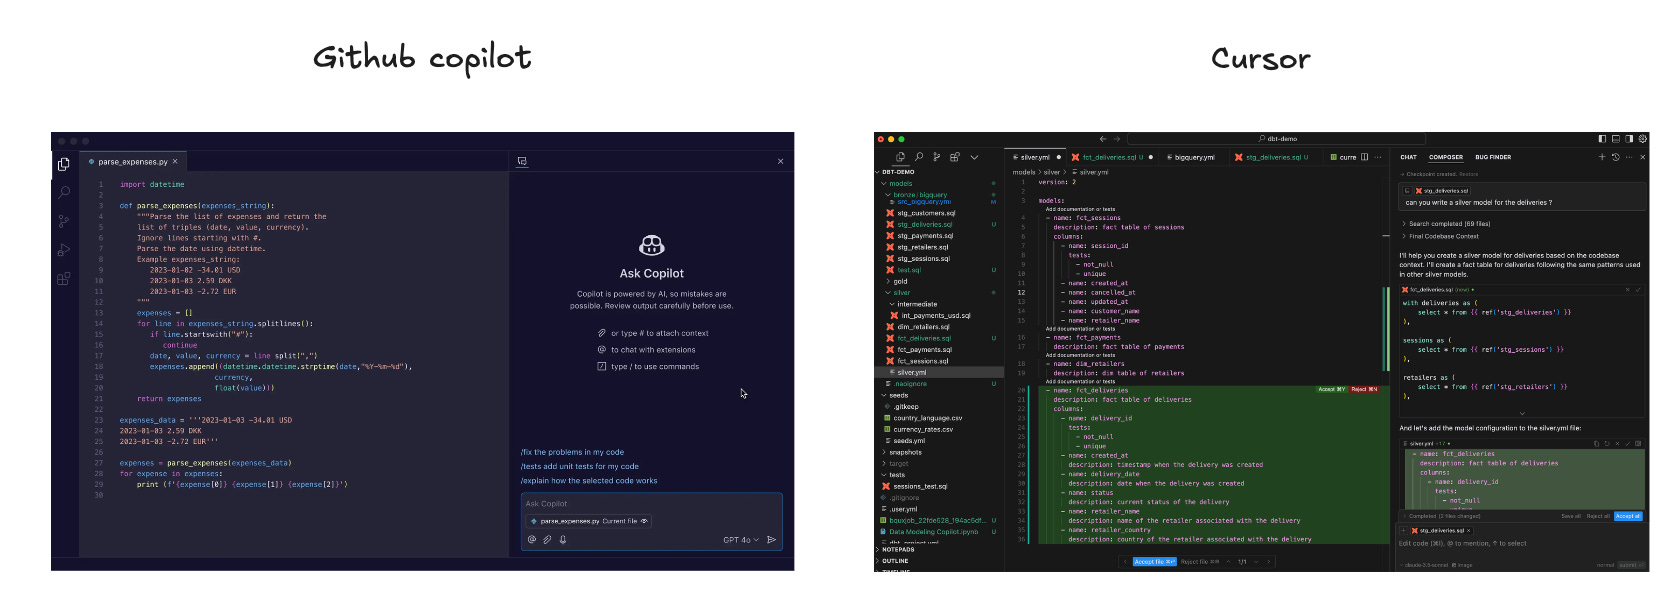Open Search in Copilot window activity bar
The width and height of the screenshot is (1678, 594).
(63, 192)
